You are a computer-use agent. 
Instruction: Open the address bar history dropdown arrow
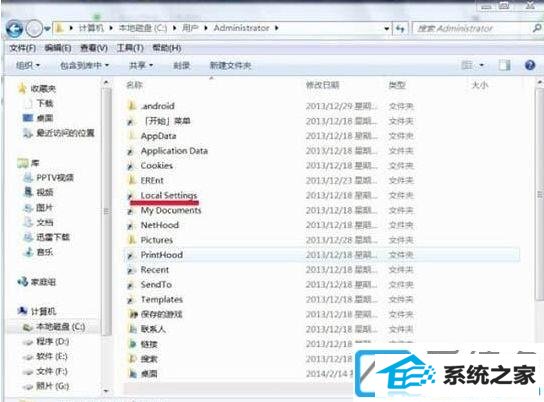click(386, 28)
